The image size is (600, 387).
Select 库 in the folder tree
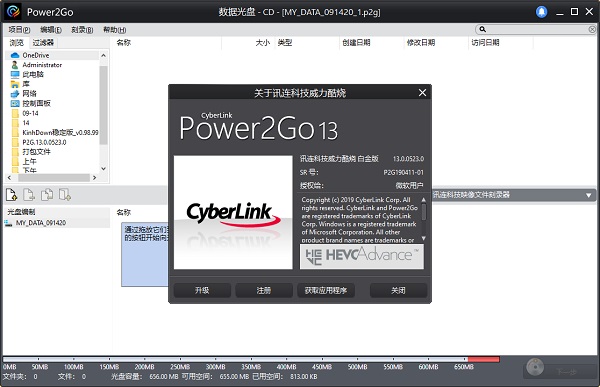click(26, 84)
